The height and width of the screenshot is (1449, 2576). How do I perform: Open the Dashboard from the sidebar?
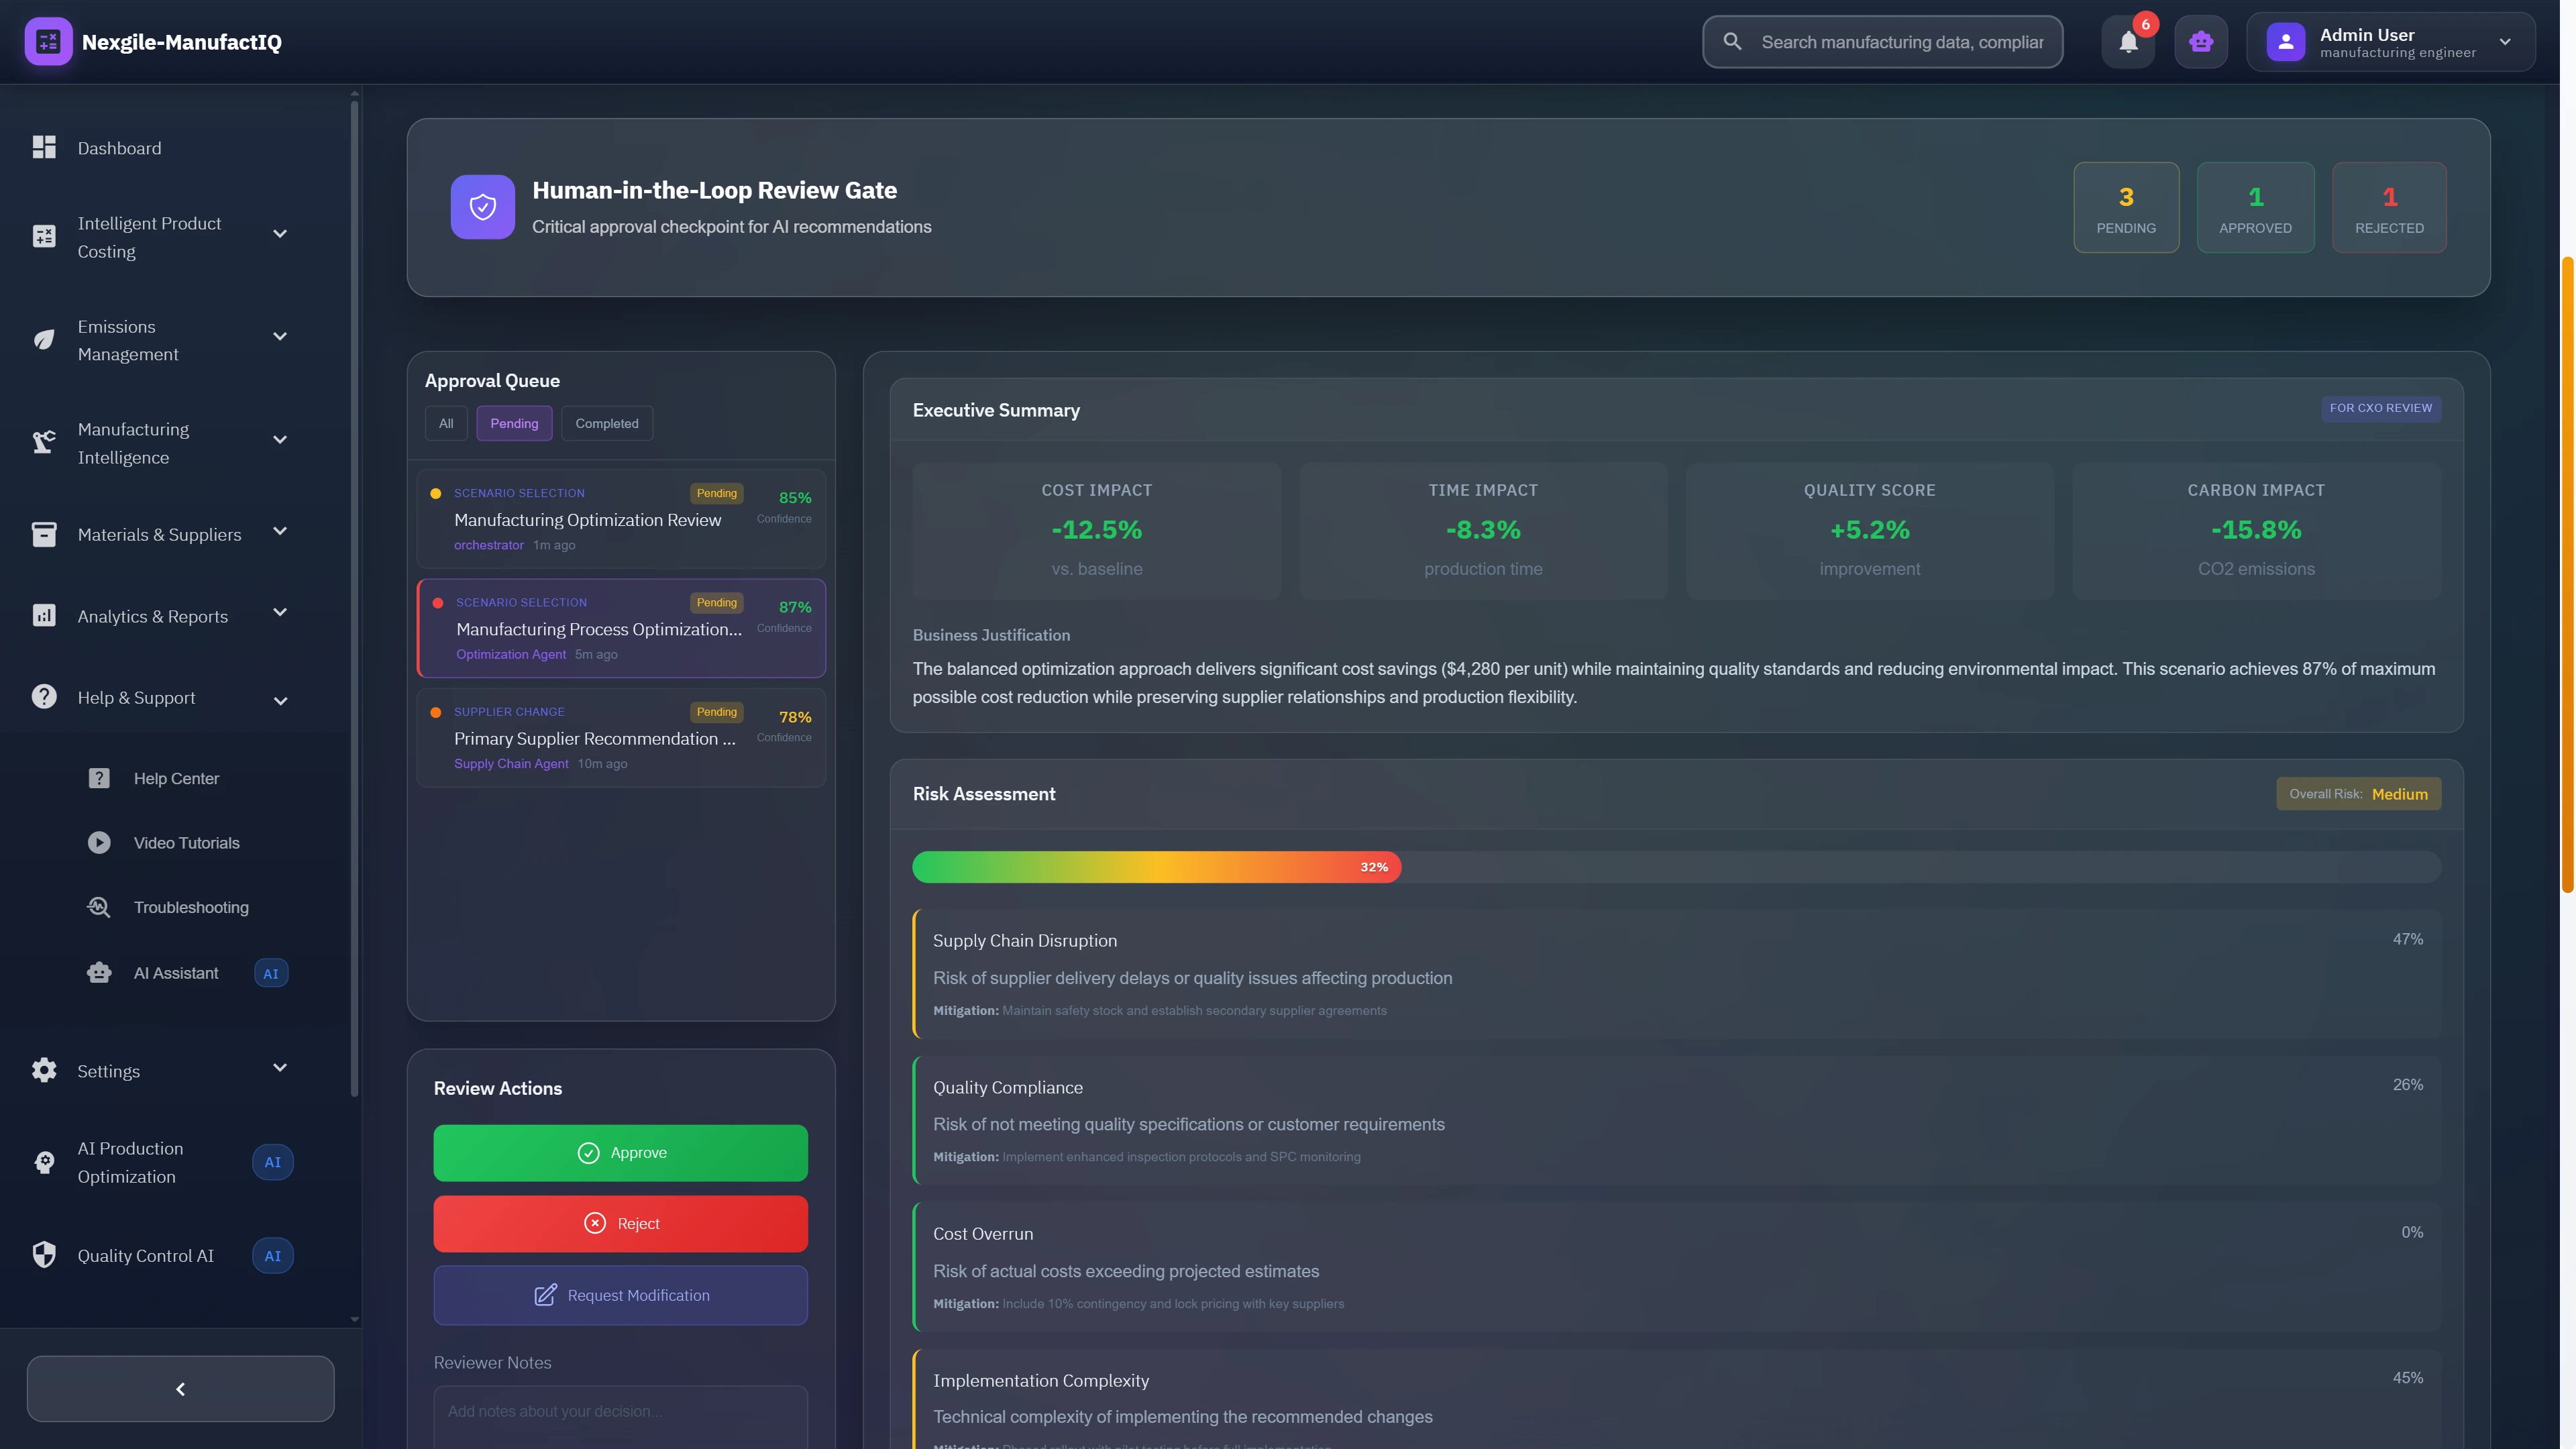point(119,147)
